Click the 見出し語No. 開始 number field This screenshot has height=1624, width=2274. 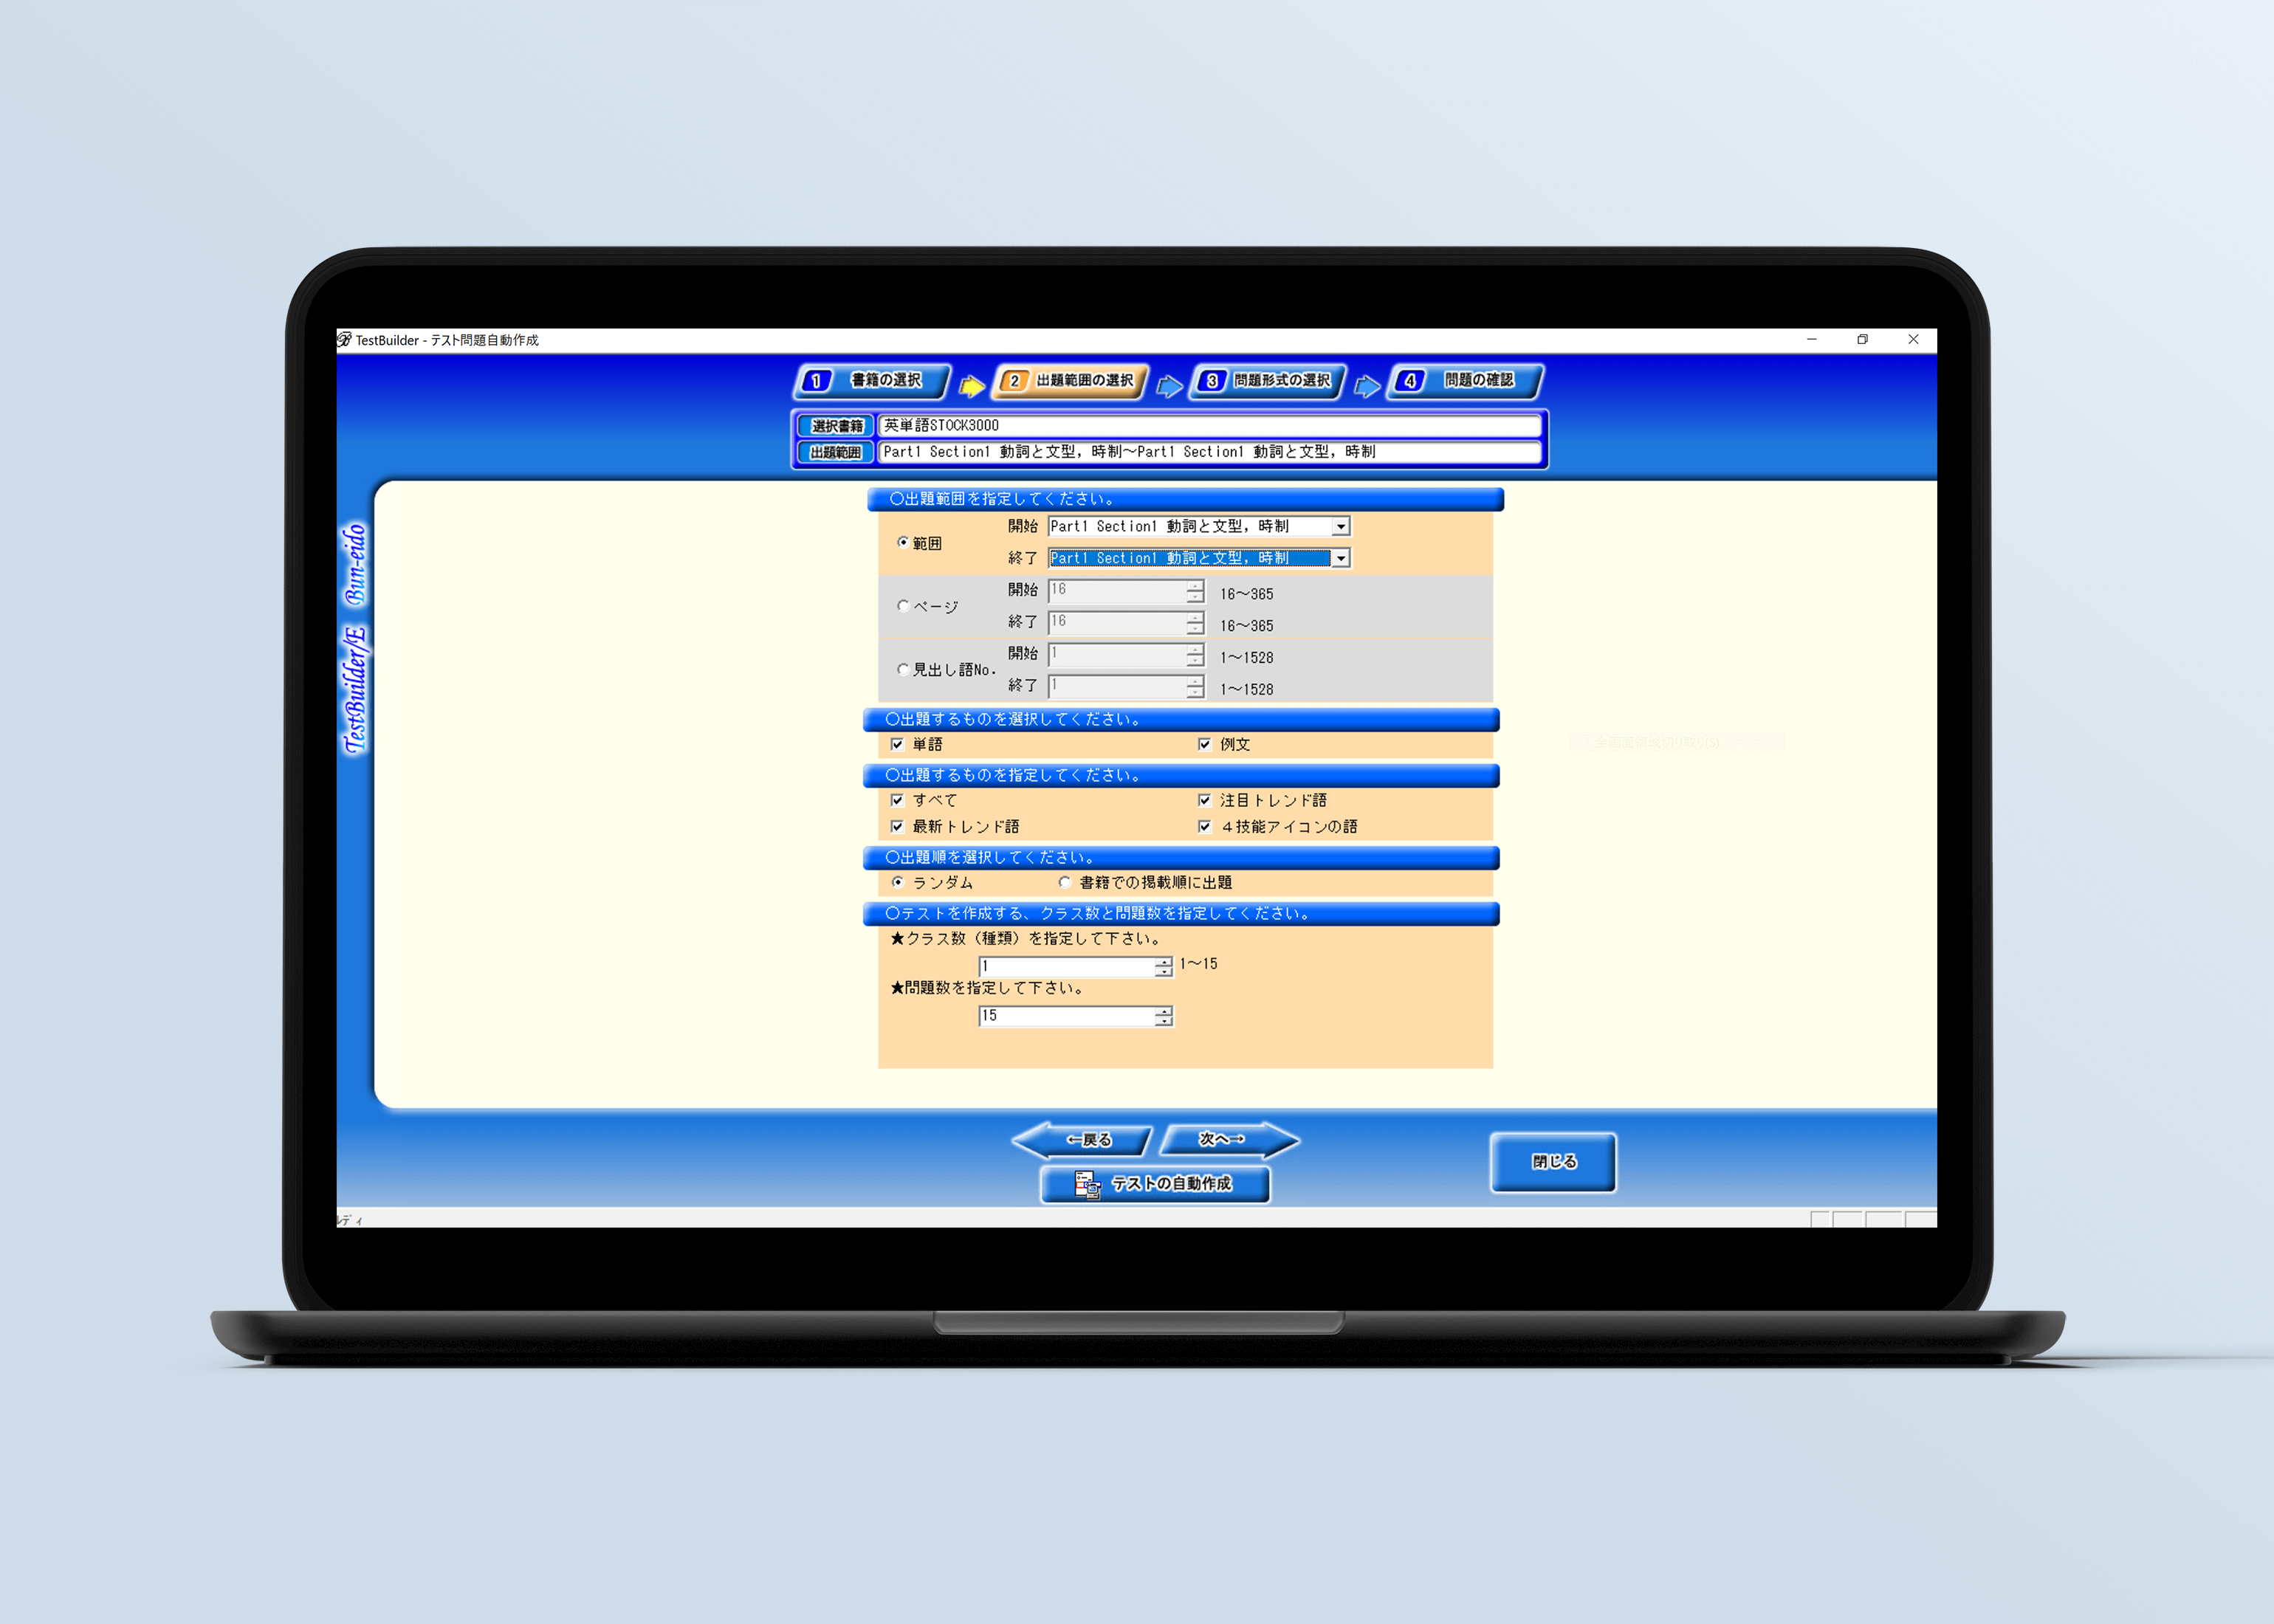[x=1117, y=655]
